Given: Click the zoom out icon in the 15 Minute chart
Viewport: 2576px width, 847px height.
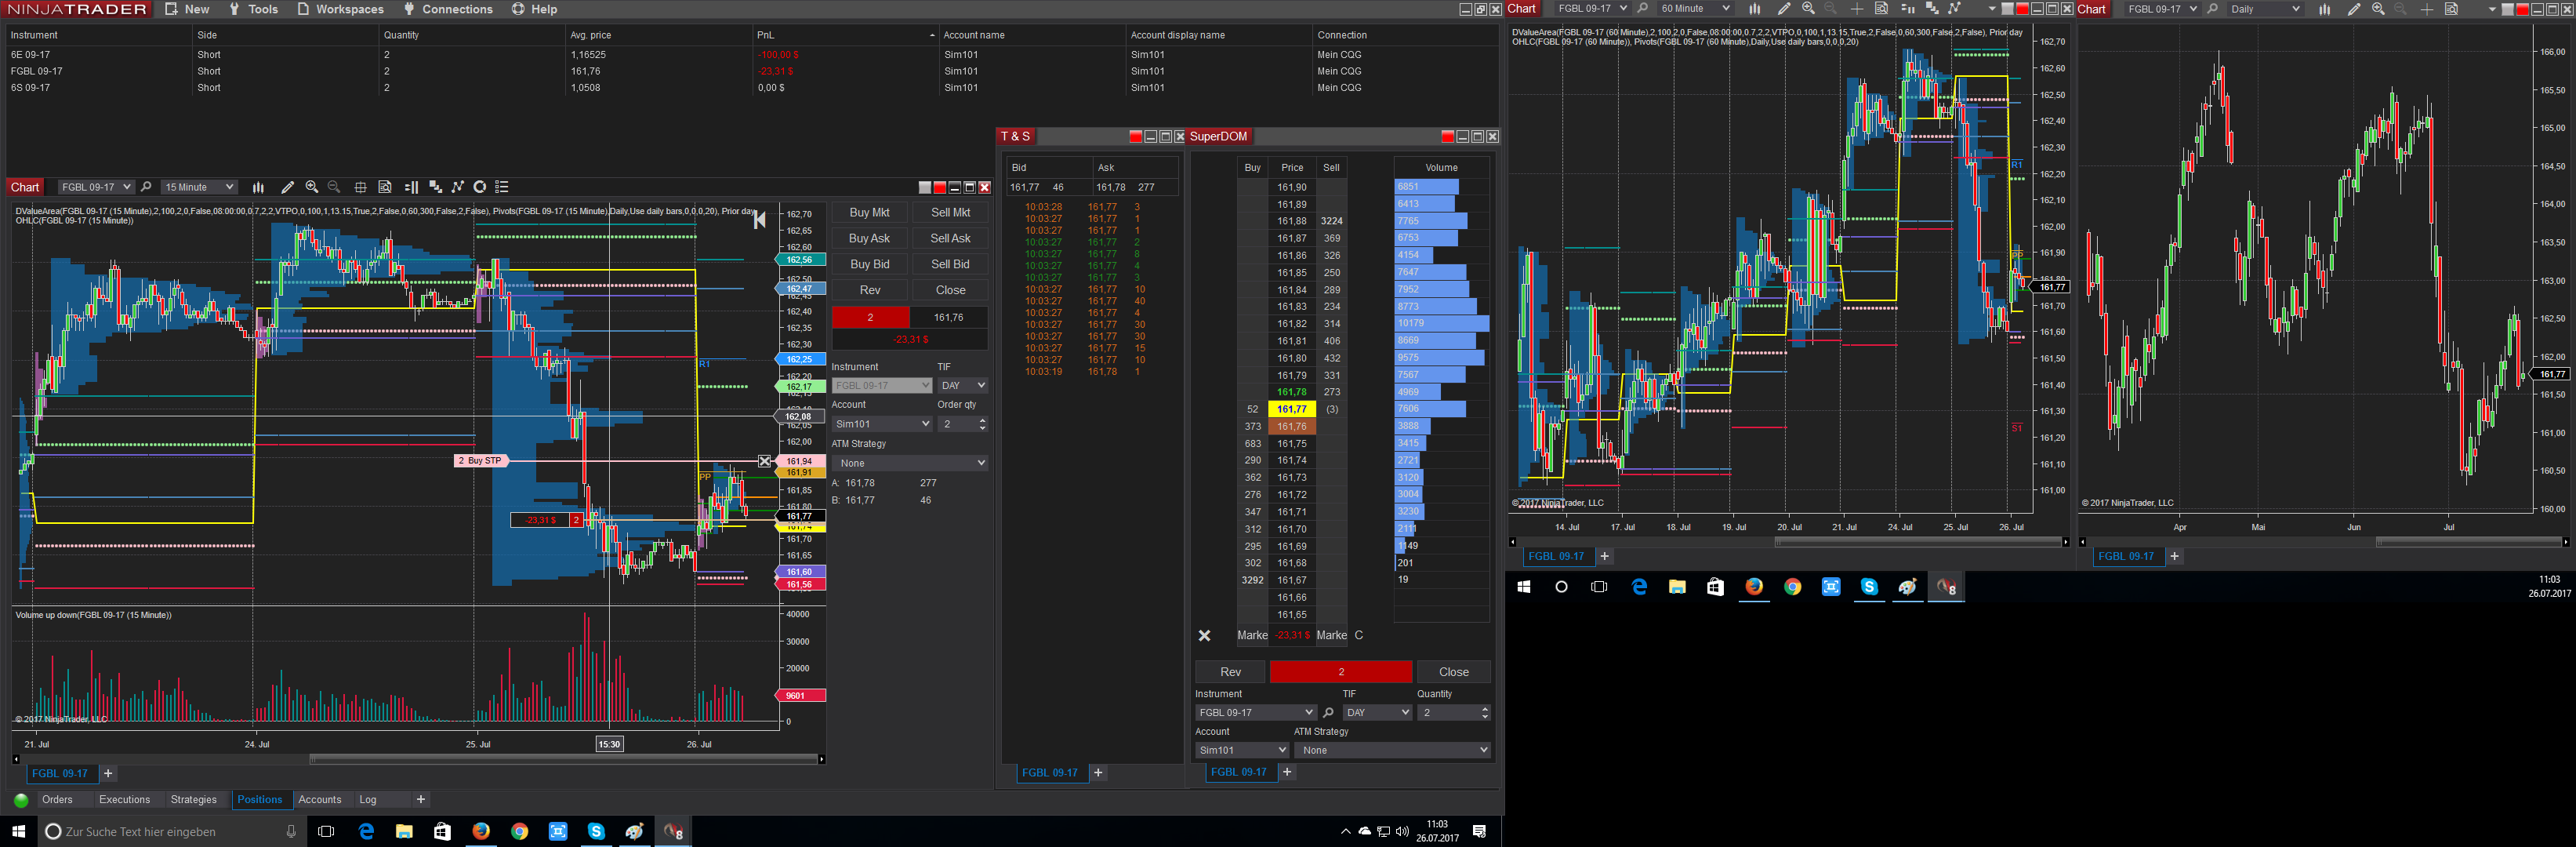Looking at the screenshot, I should [x=334, y=187].
